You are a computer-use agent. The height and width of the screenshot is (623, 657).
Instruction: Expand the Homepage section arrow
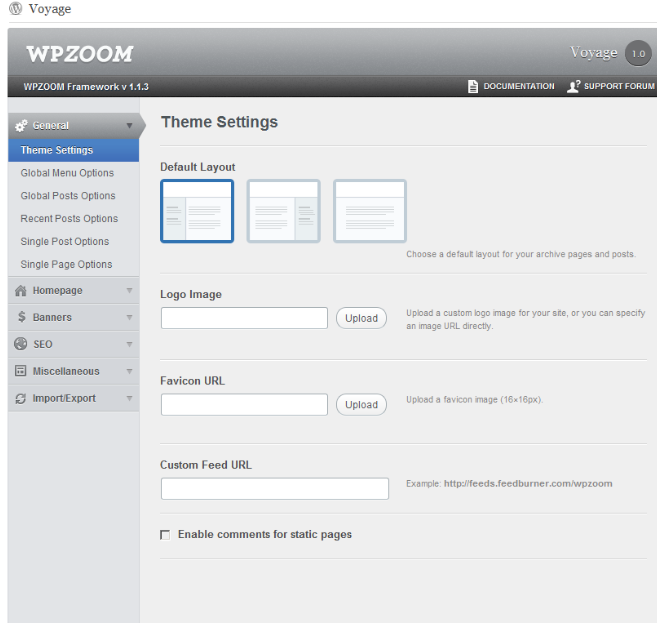(129, 290)
